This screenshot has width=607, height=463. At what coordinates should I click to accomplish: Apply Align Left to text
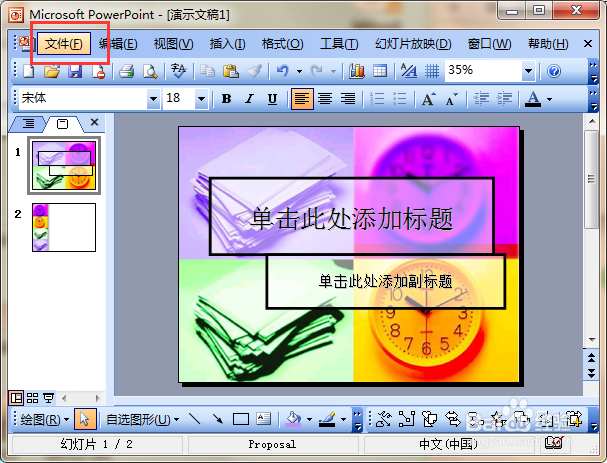click(302, 99)
